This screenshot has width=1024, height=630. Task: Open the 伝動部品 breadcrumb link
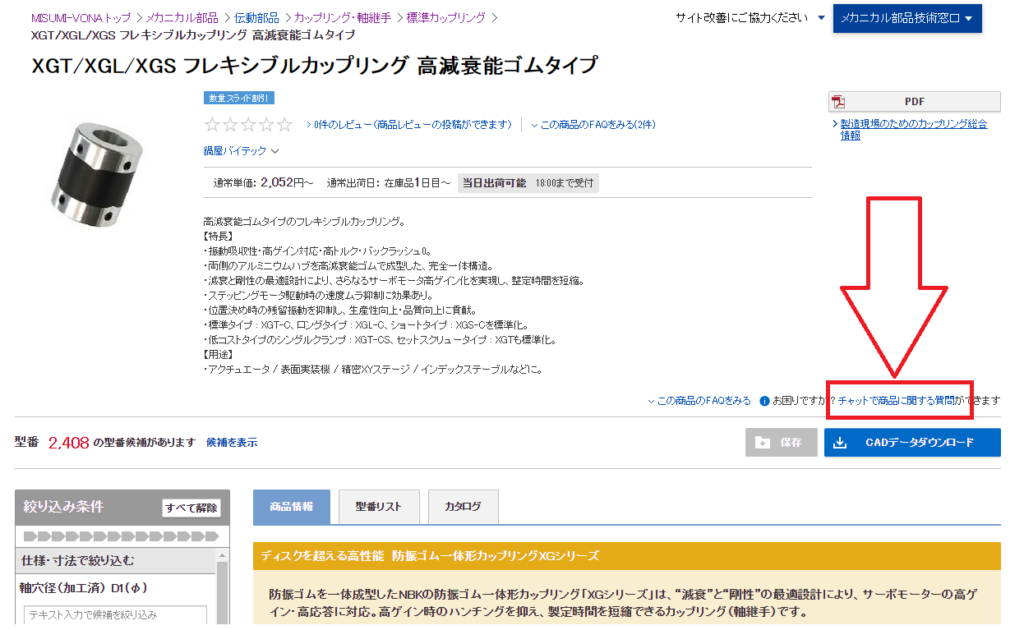point(258,18)
